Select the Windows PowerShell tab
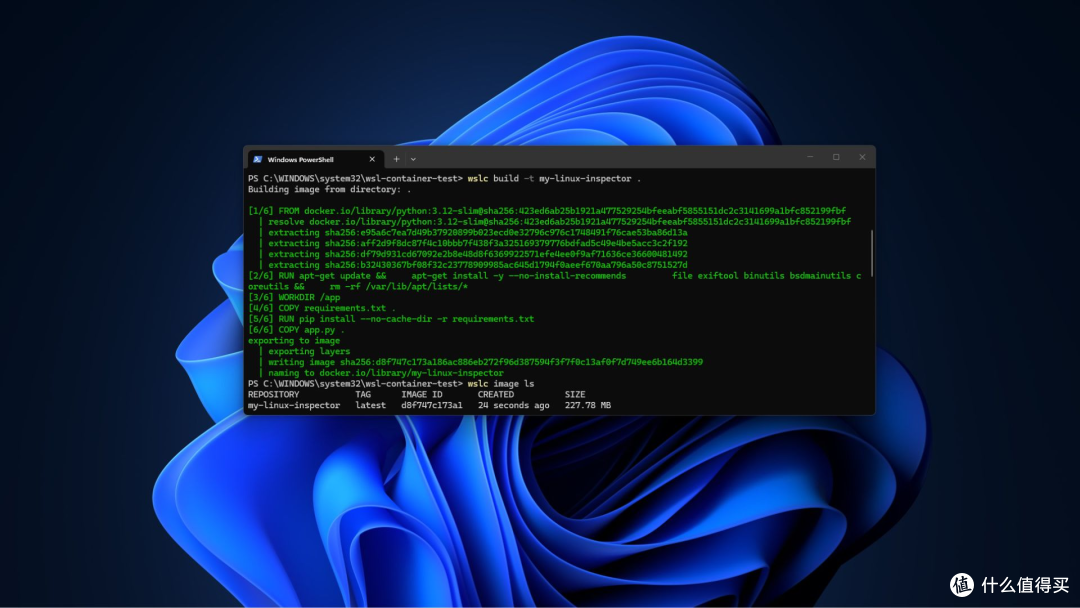Screen dimensions: 1080x608 [x=315, y=159]
